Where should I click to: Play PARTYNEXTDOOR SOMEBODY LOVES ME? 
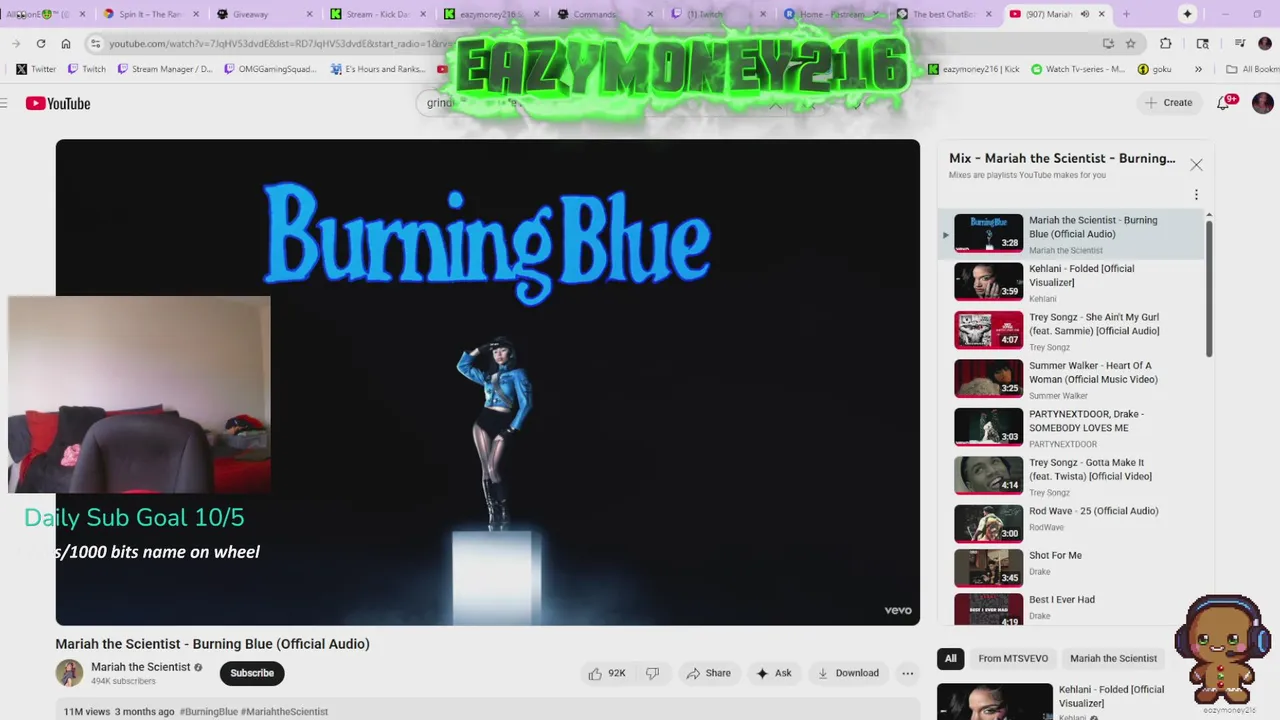point(1071,428)
